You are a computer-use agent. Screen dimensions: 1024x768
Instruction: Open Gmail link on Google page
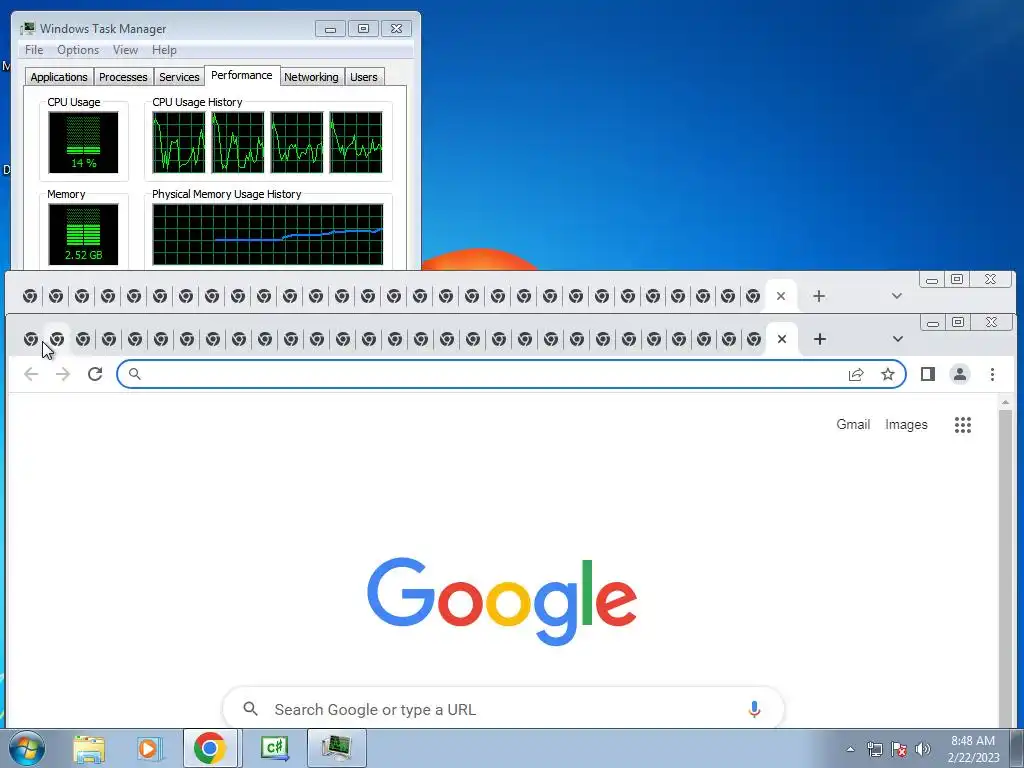click(853, 424)
